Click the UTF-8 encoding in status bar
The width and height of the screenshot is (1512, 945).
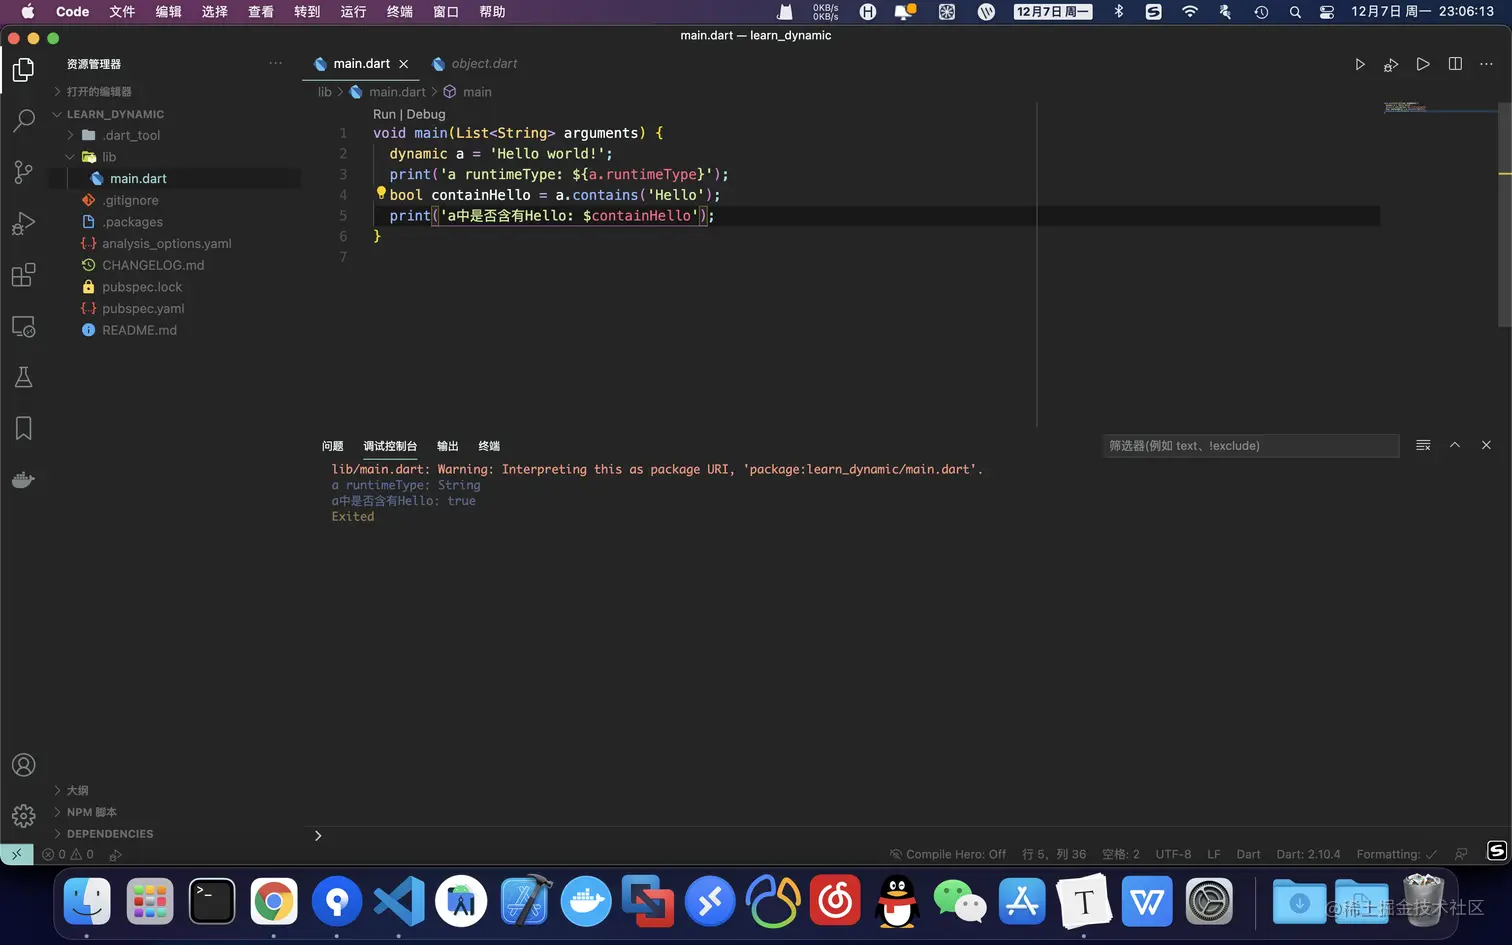(1173, 854)
